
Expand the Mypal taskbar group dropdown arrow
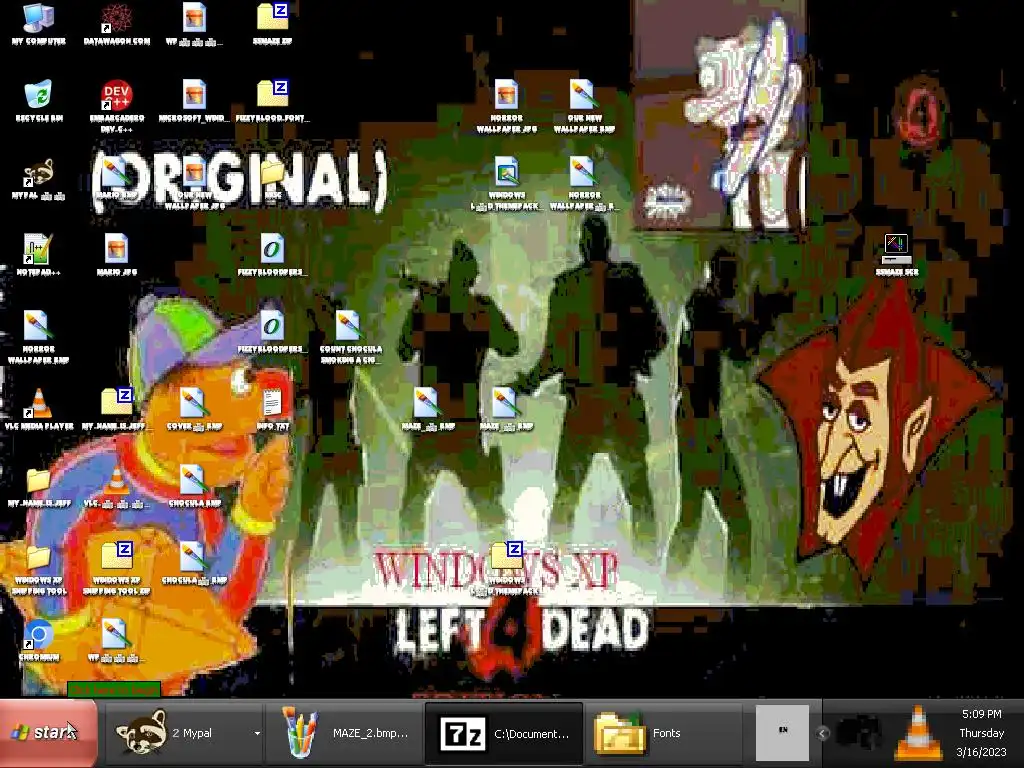pyautogui.click(x=257, y=733)
